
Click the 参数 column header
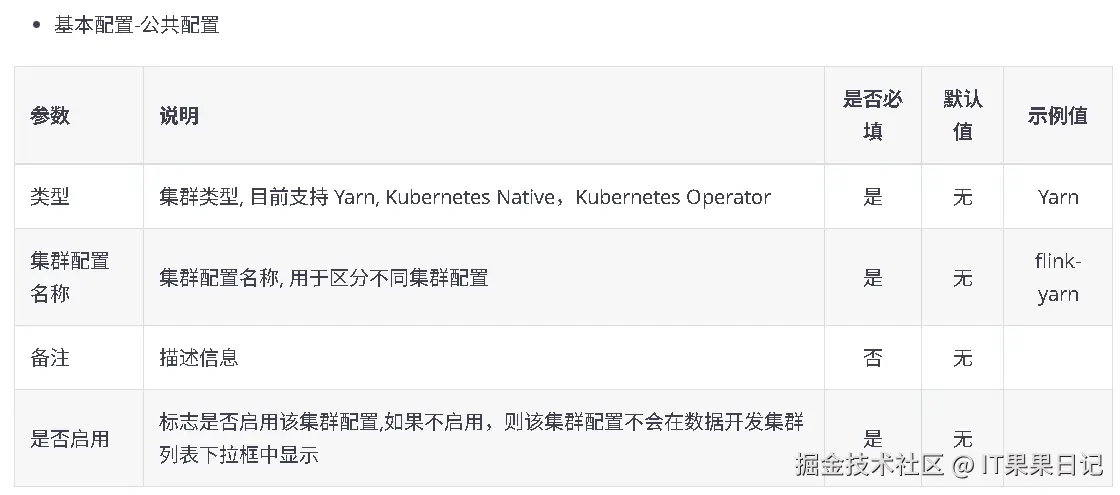[x=50, y=116]
